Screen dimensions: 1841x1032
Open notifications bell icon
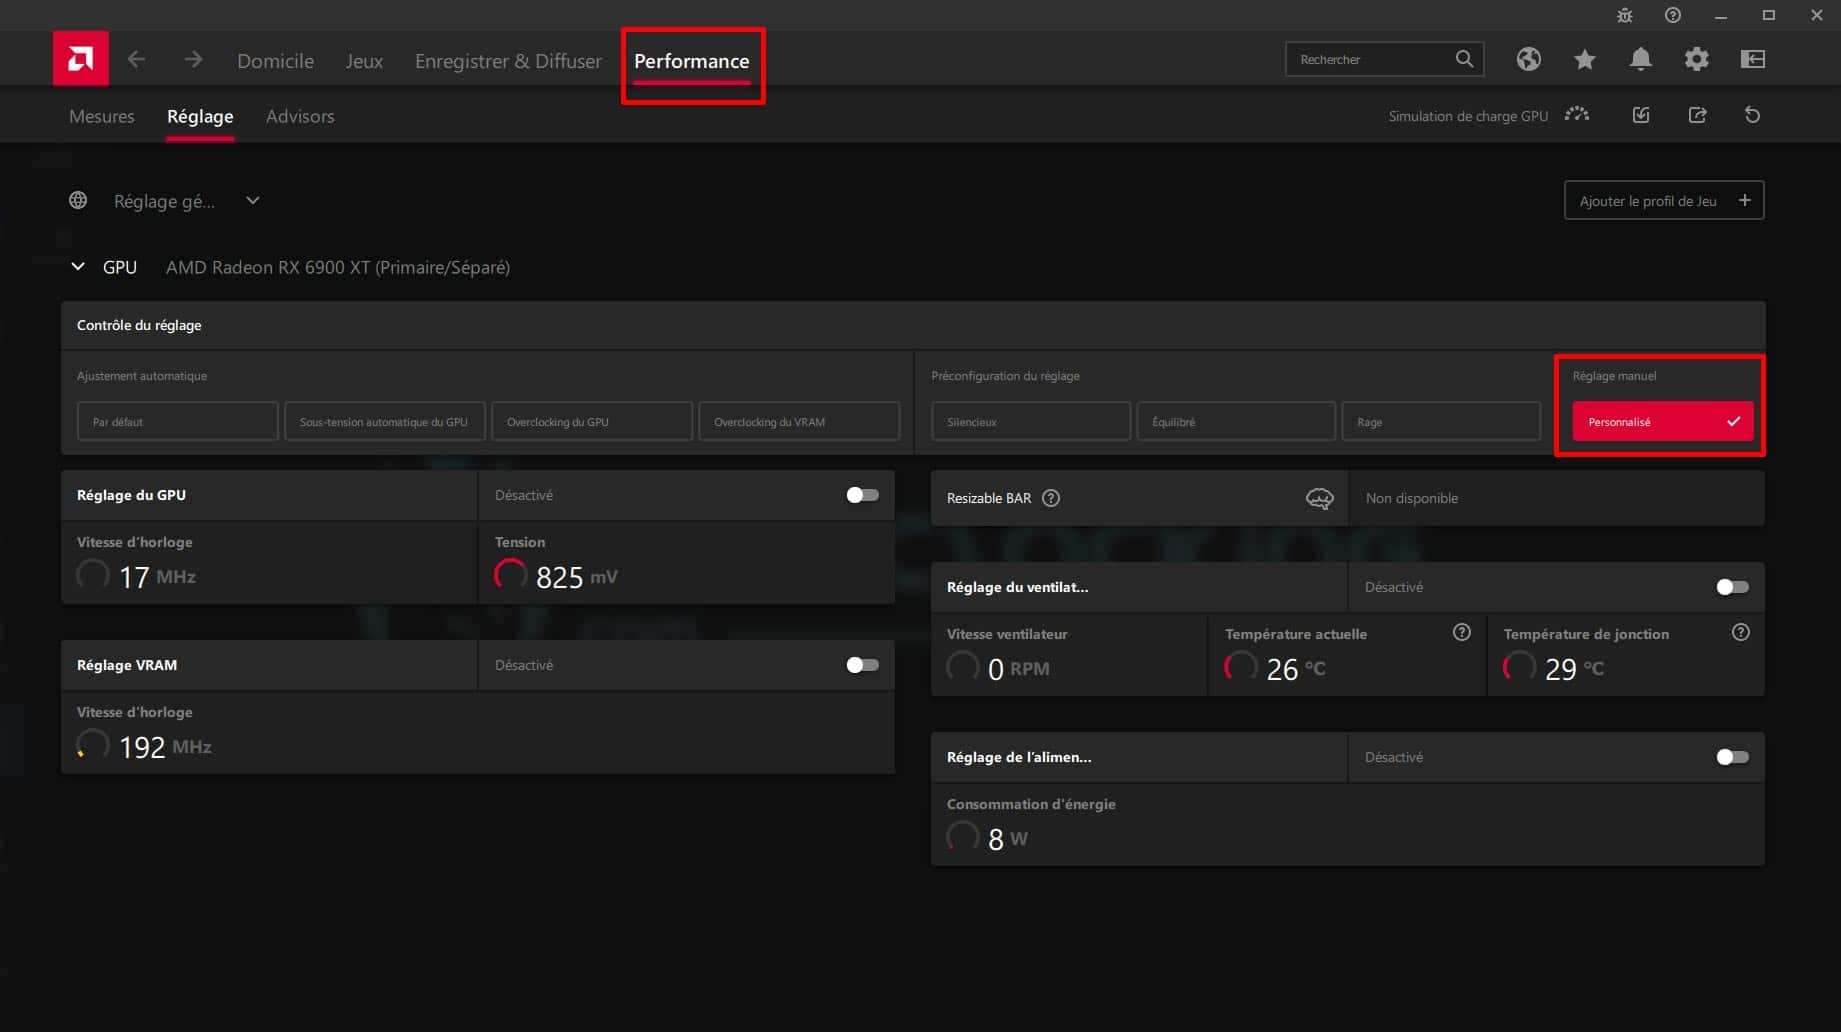click(1640, 59)
